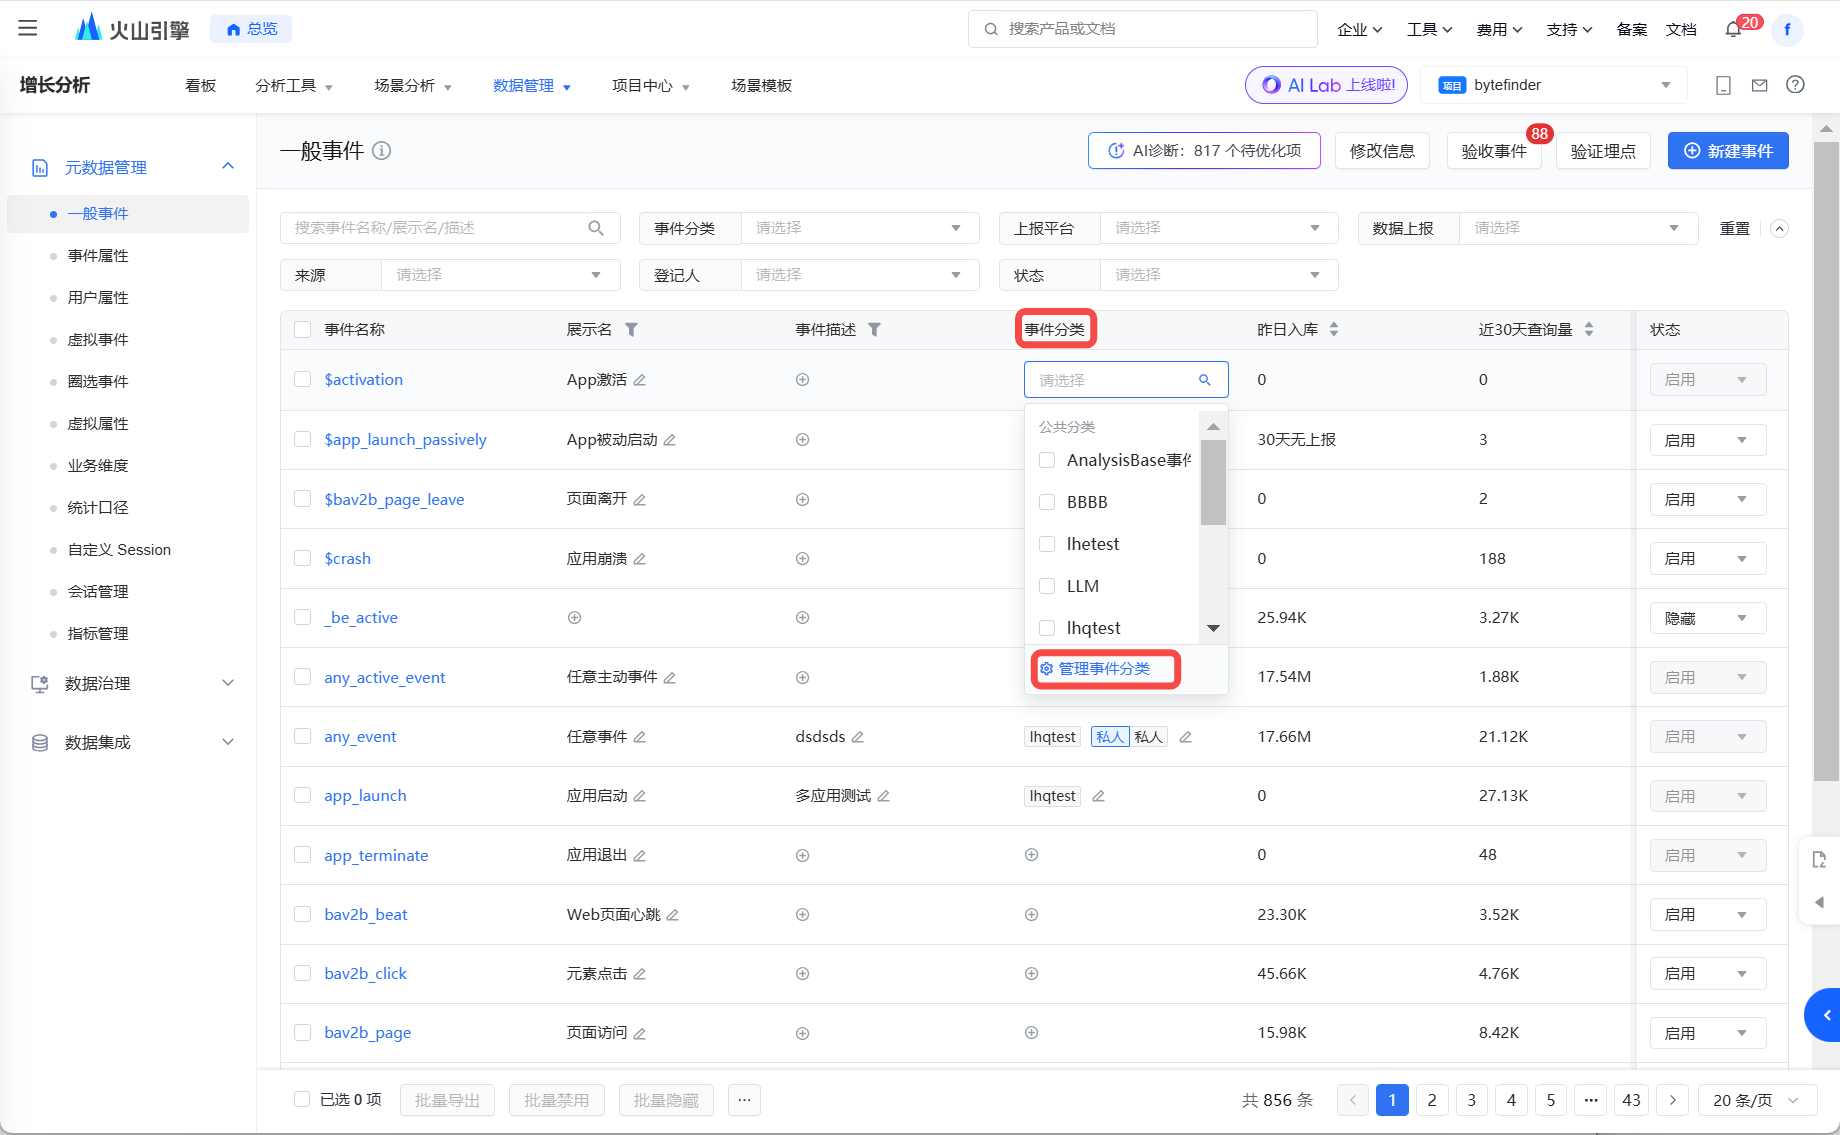1840x1135 pixels.
Task: Focus category 请选择 search input for $activation
Action: (x=1126, y=380)
